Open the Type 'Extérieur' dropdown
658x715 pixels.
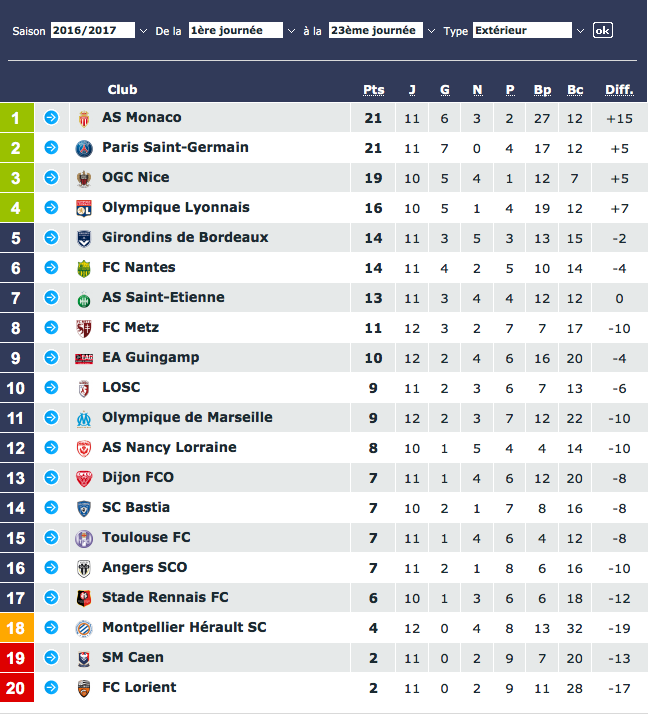529,31
